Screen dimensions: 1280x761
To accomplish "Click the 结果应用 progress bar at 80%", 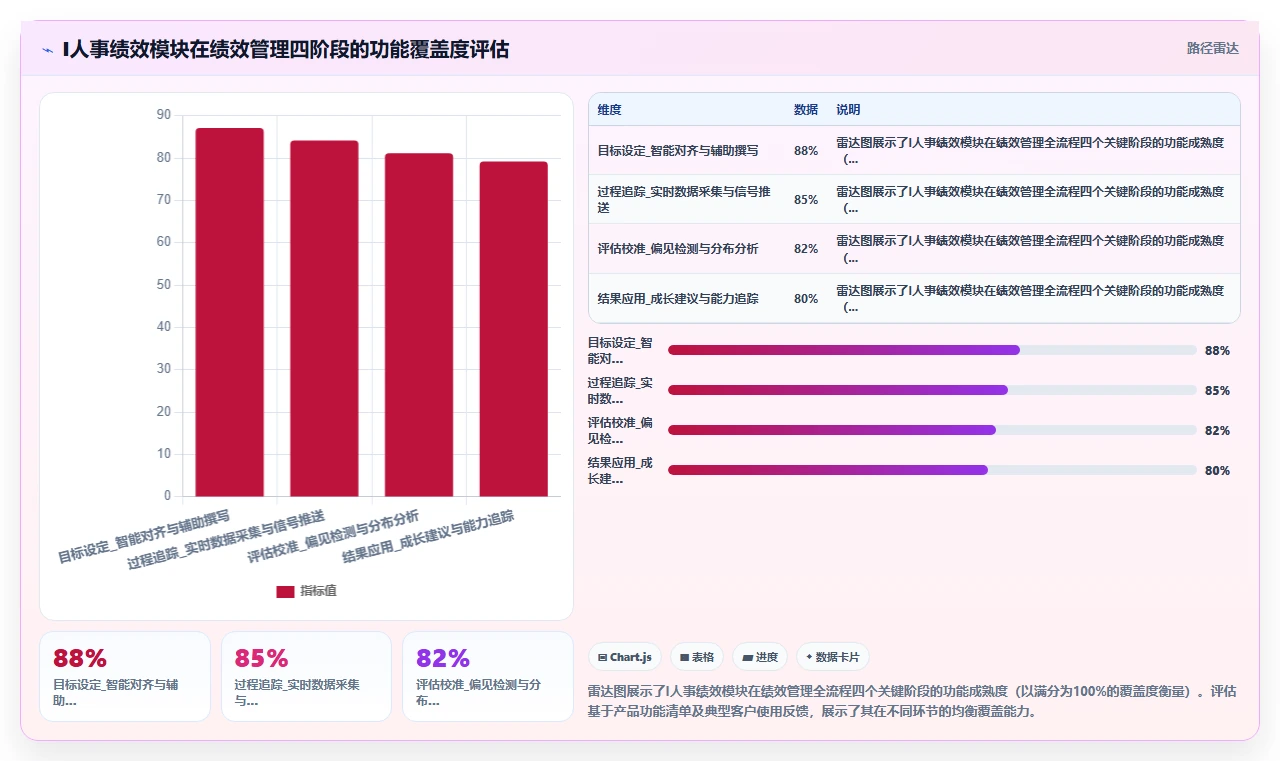I will point(932,470).
